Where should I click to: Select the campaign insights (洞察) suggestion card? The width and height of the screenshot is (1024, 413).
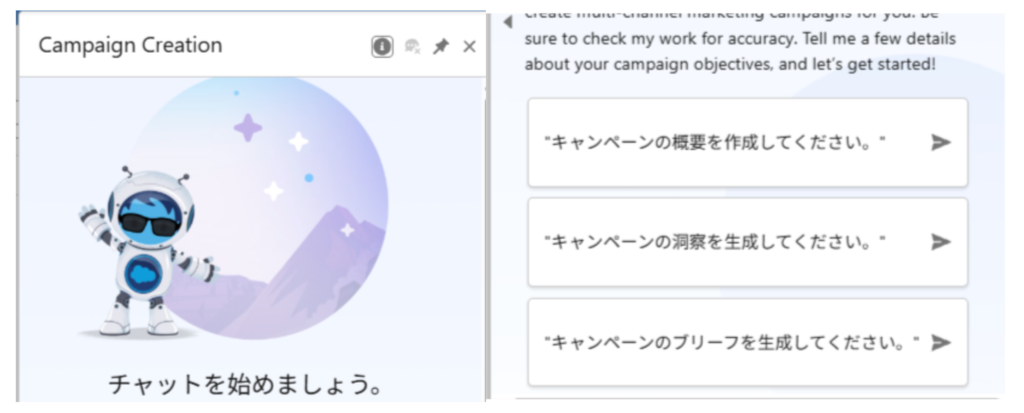pos(748,242)
